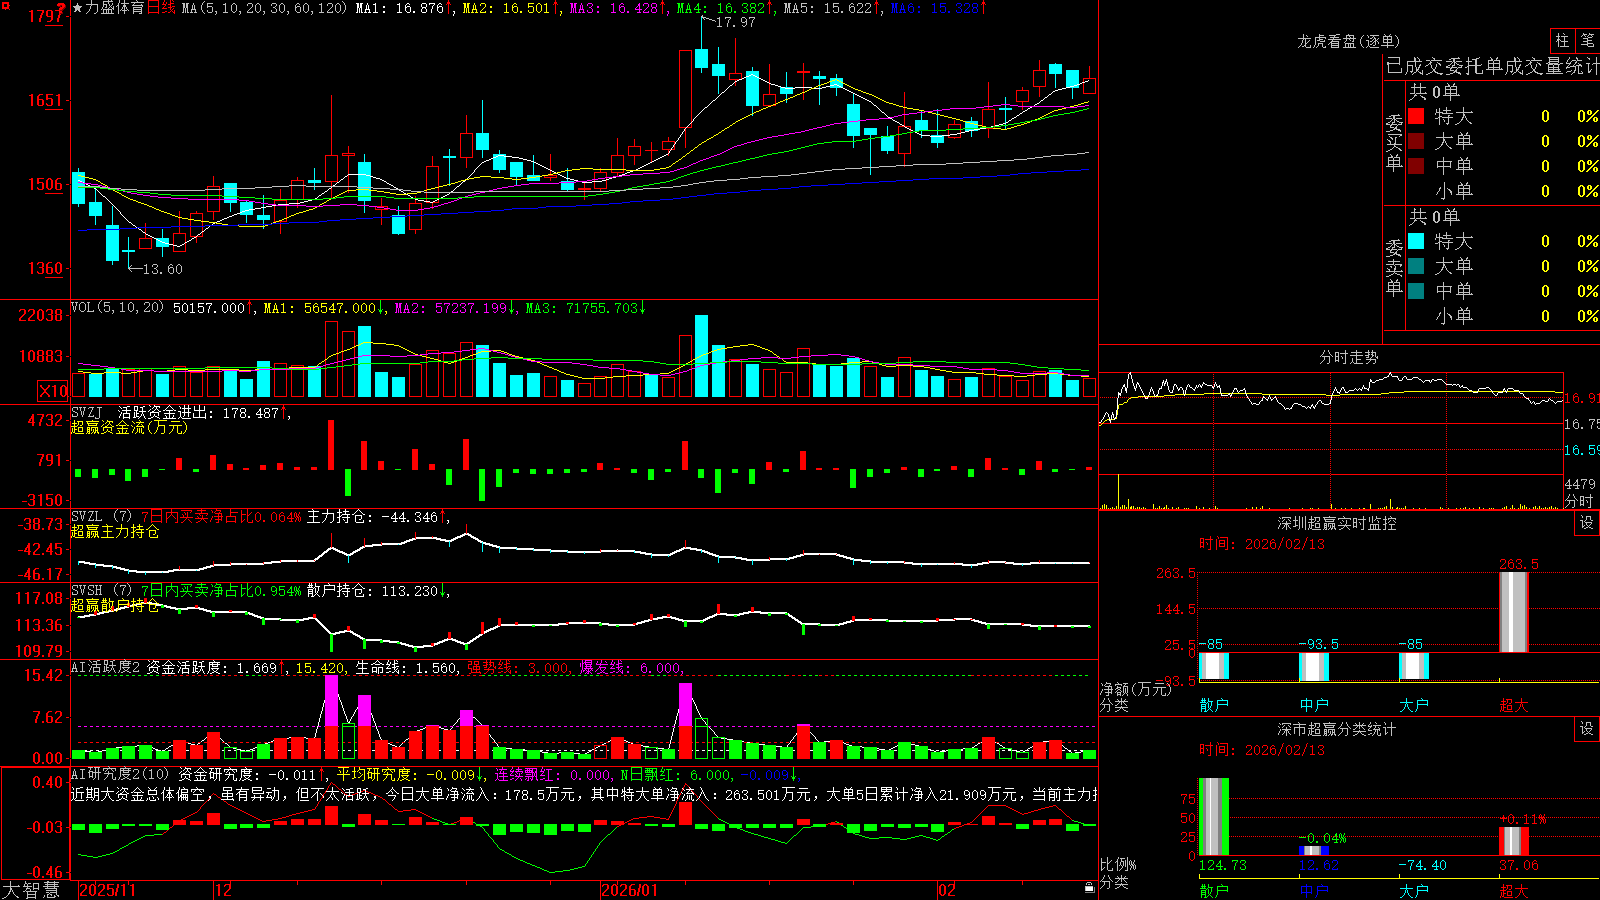Click the lock icon on the time axis
1600x900 pixels.
(1089, 887)
